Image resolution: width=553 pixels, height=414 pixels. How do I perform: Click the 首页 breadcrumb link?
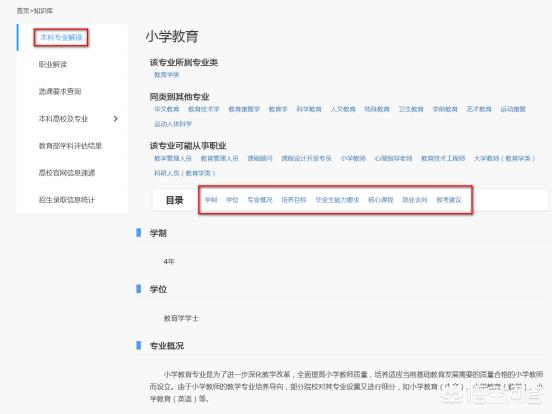[x=23, y=11]
